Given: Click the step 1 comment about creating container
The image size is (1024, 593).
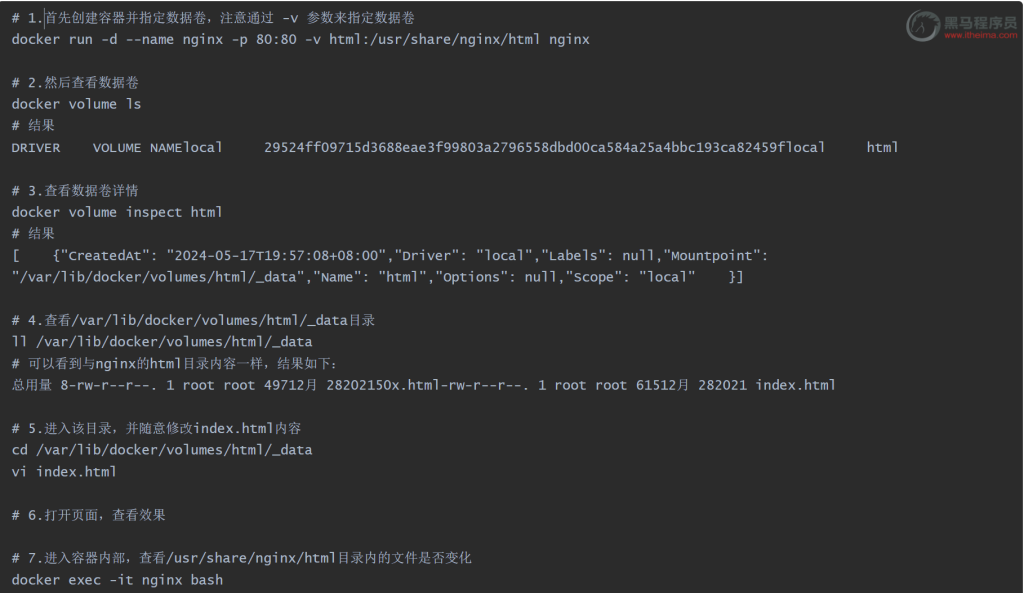Looking at the screenshot, I should [213, 18].
